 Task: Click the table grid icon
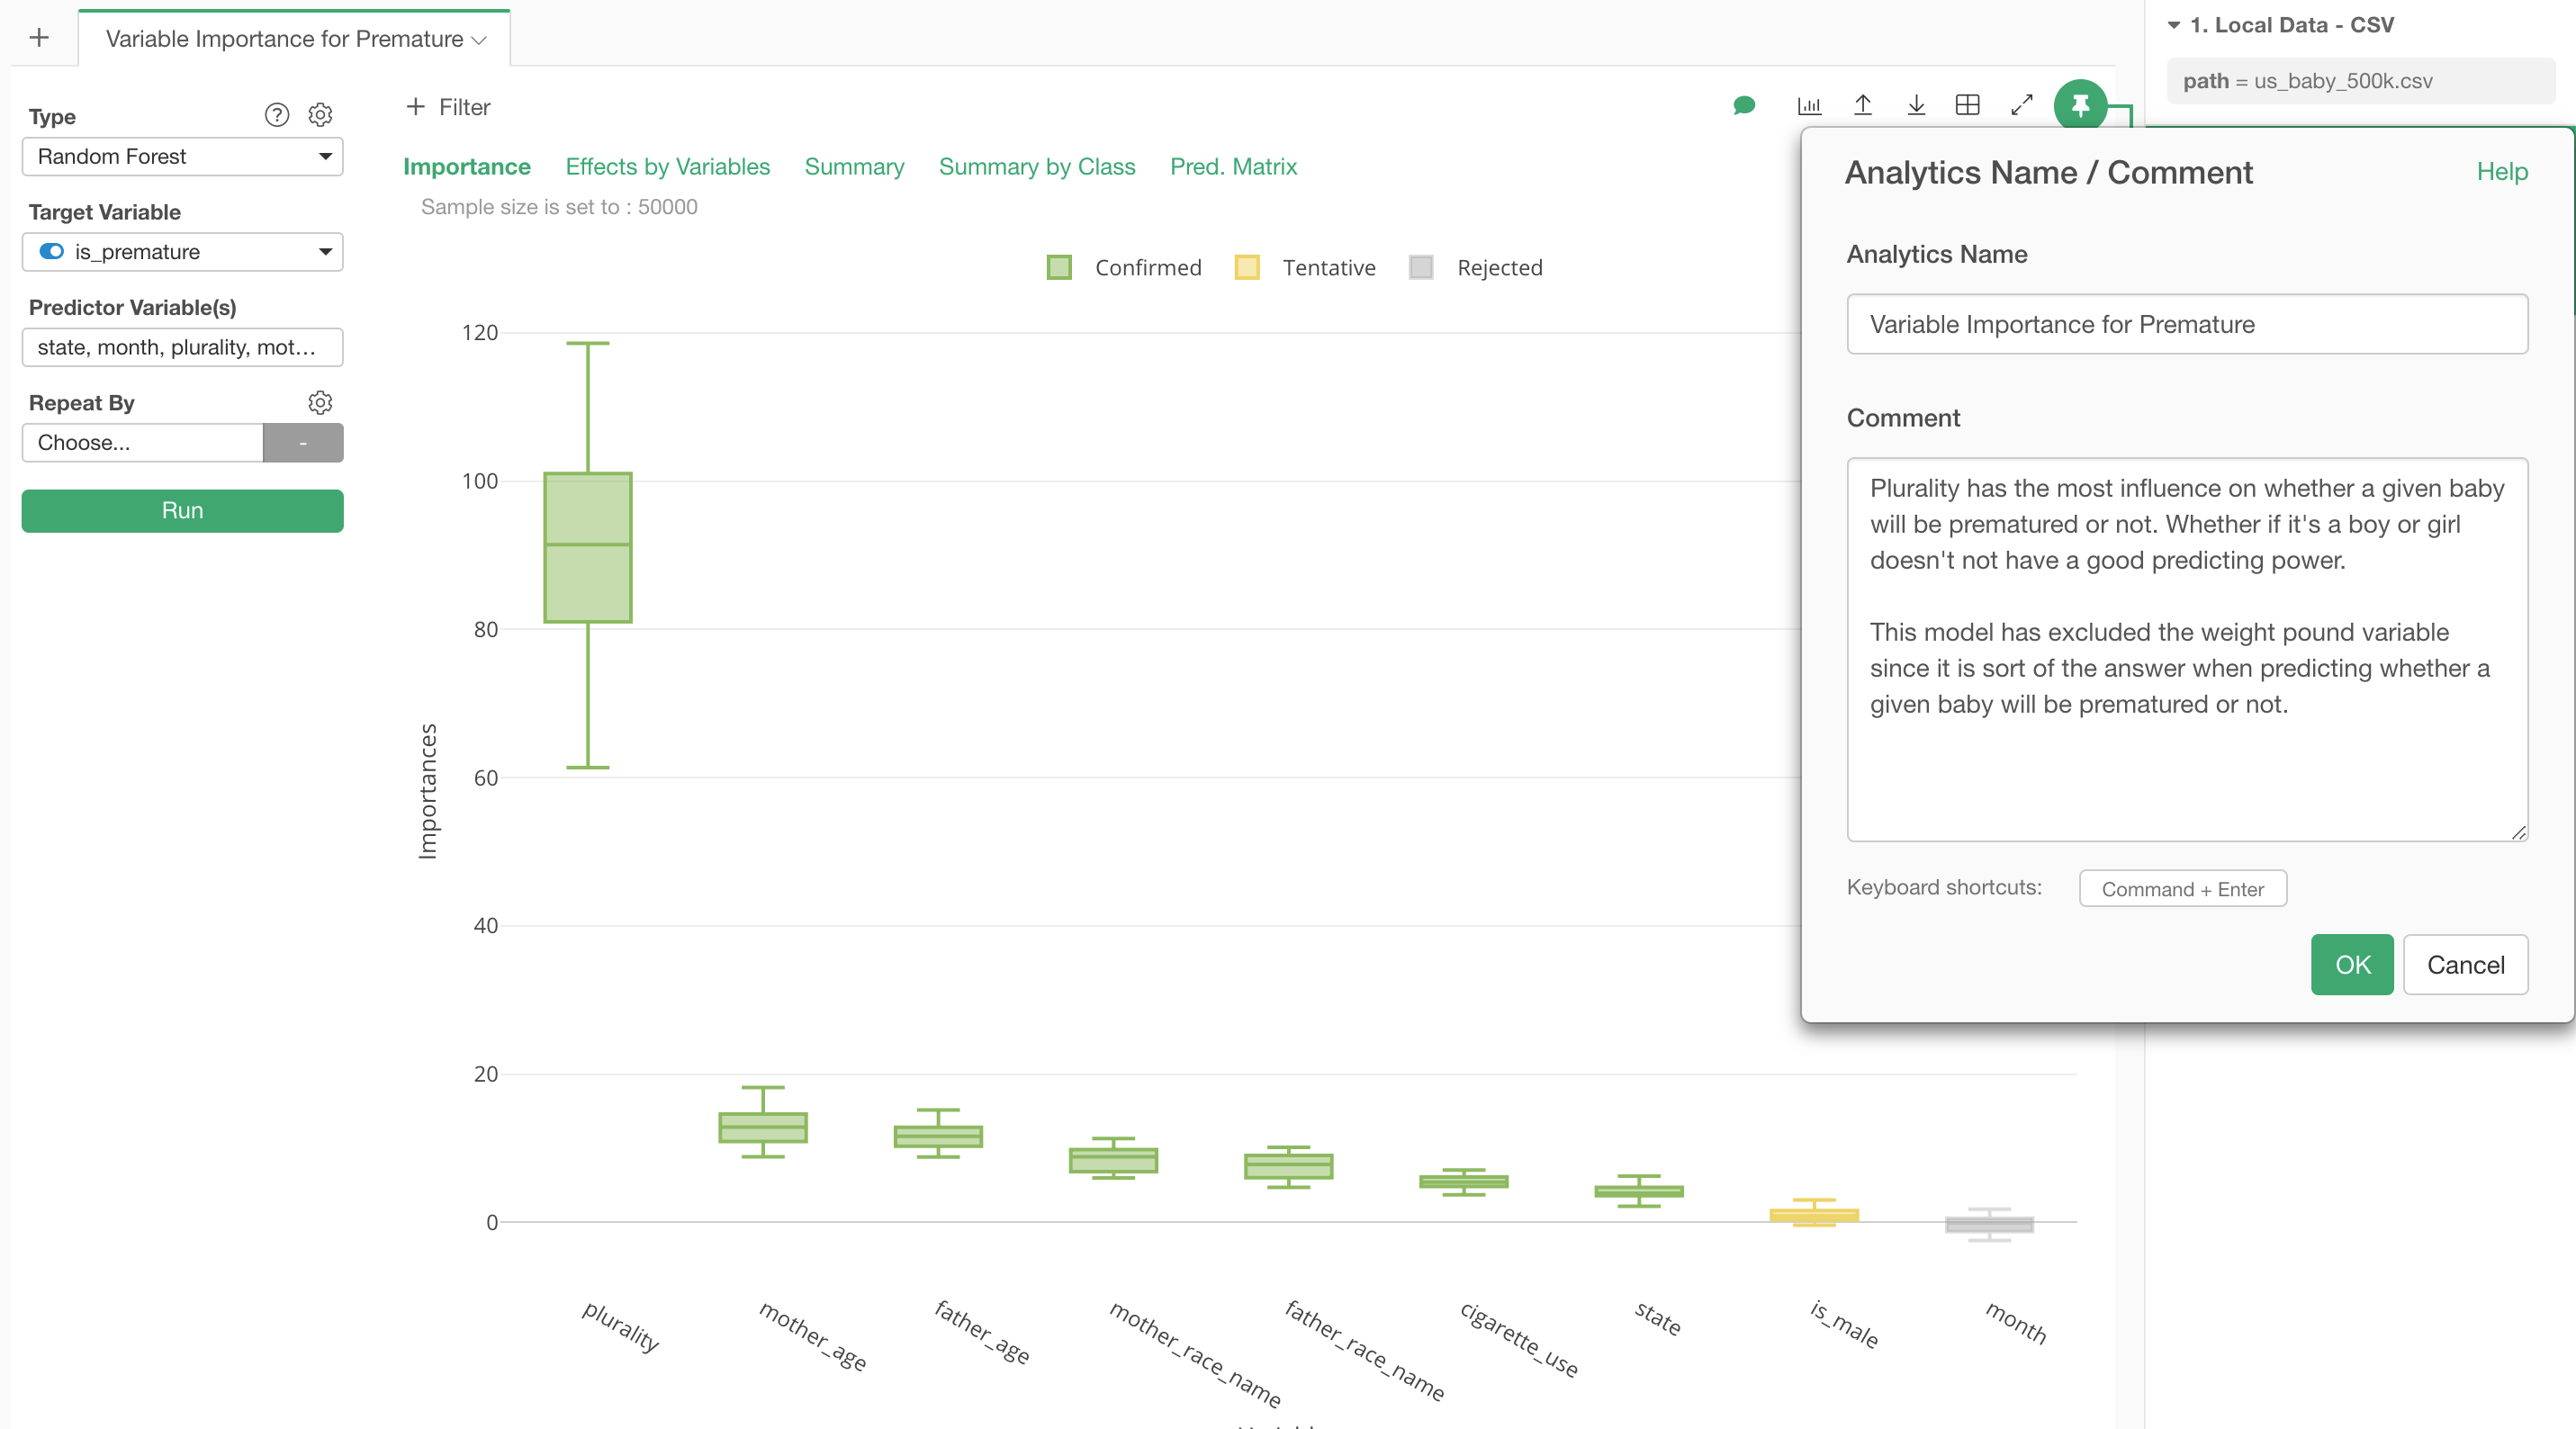[x=1967, y=105]
